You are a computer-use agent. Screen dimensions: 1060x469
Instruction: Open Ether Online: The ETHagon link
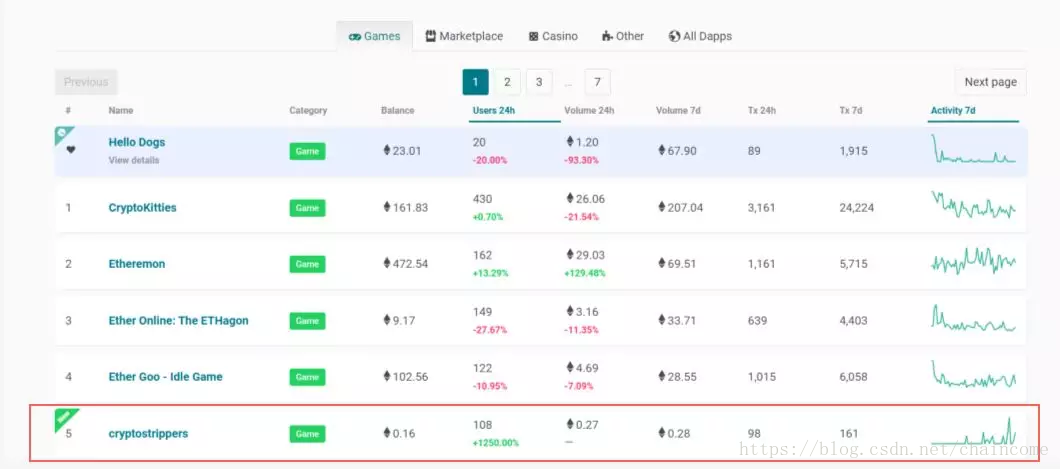point(178,320)
